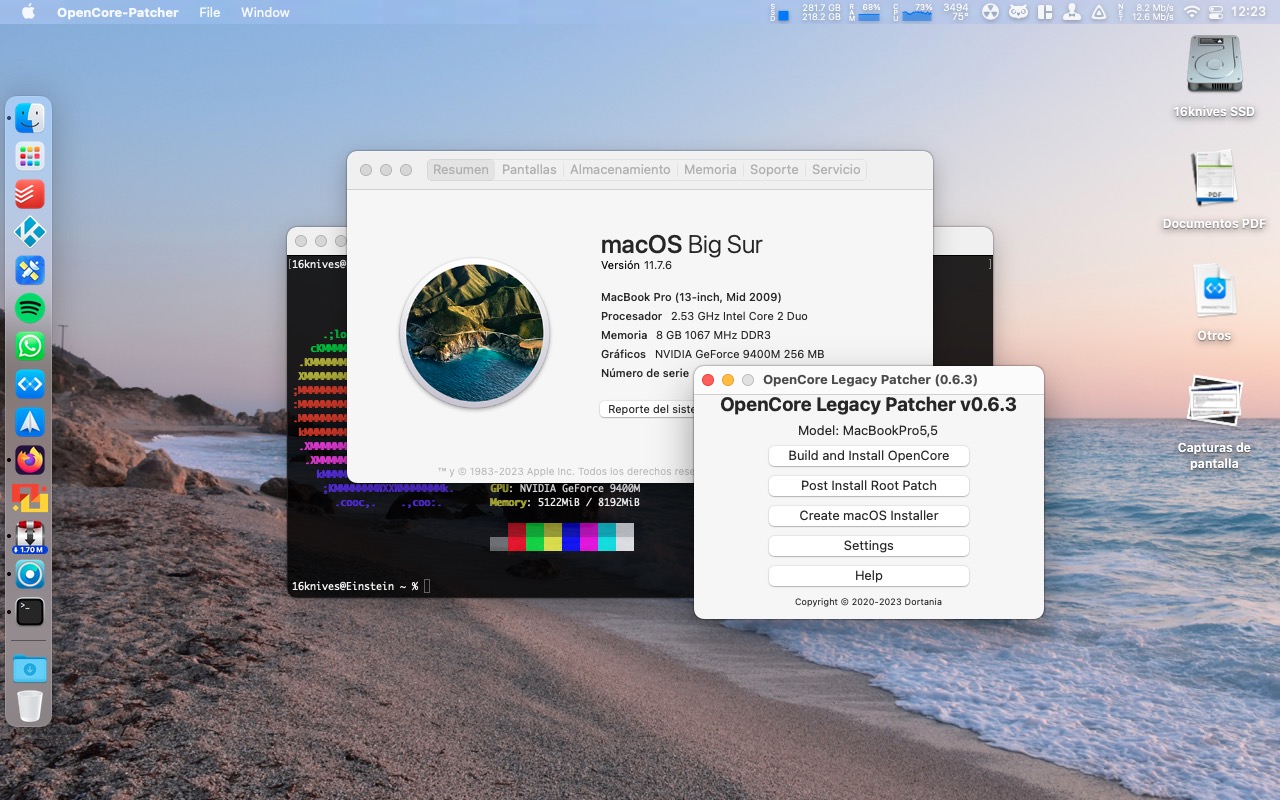Click Build and Install OpenCore button
The height and width of the screenshot is (800, 1280).
(869, 456)
